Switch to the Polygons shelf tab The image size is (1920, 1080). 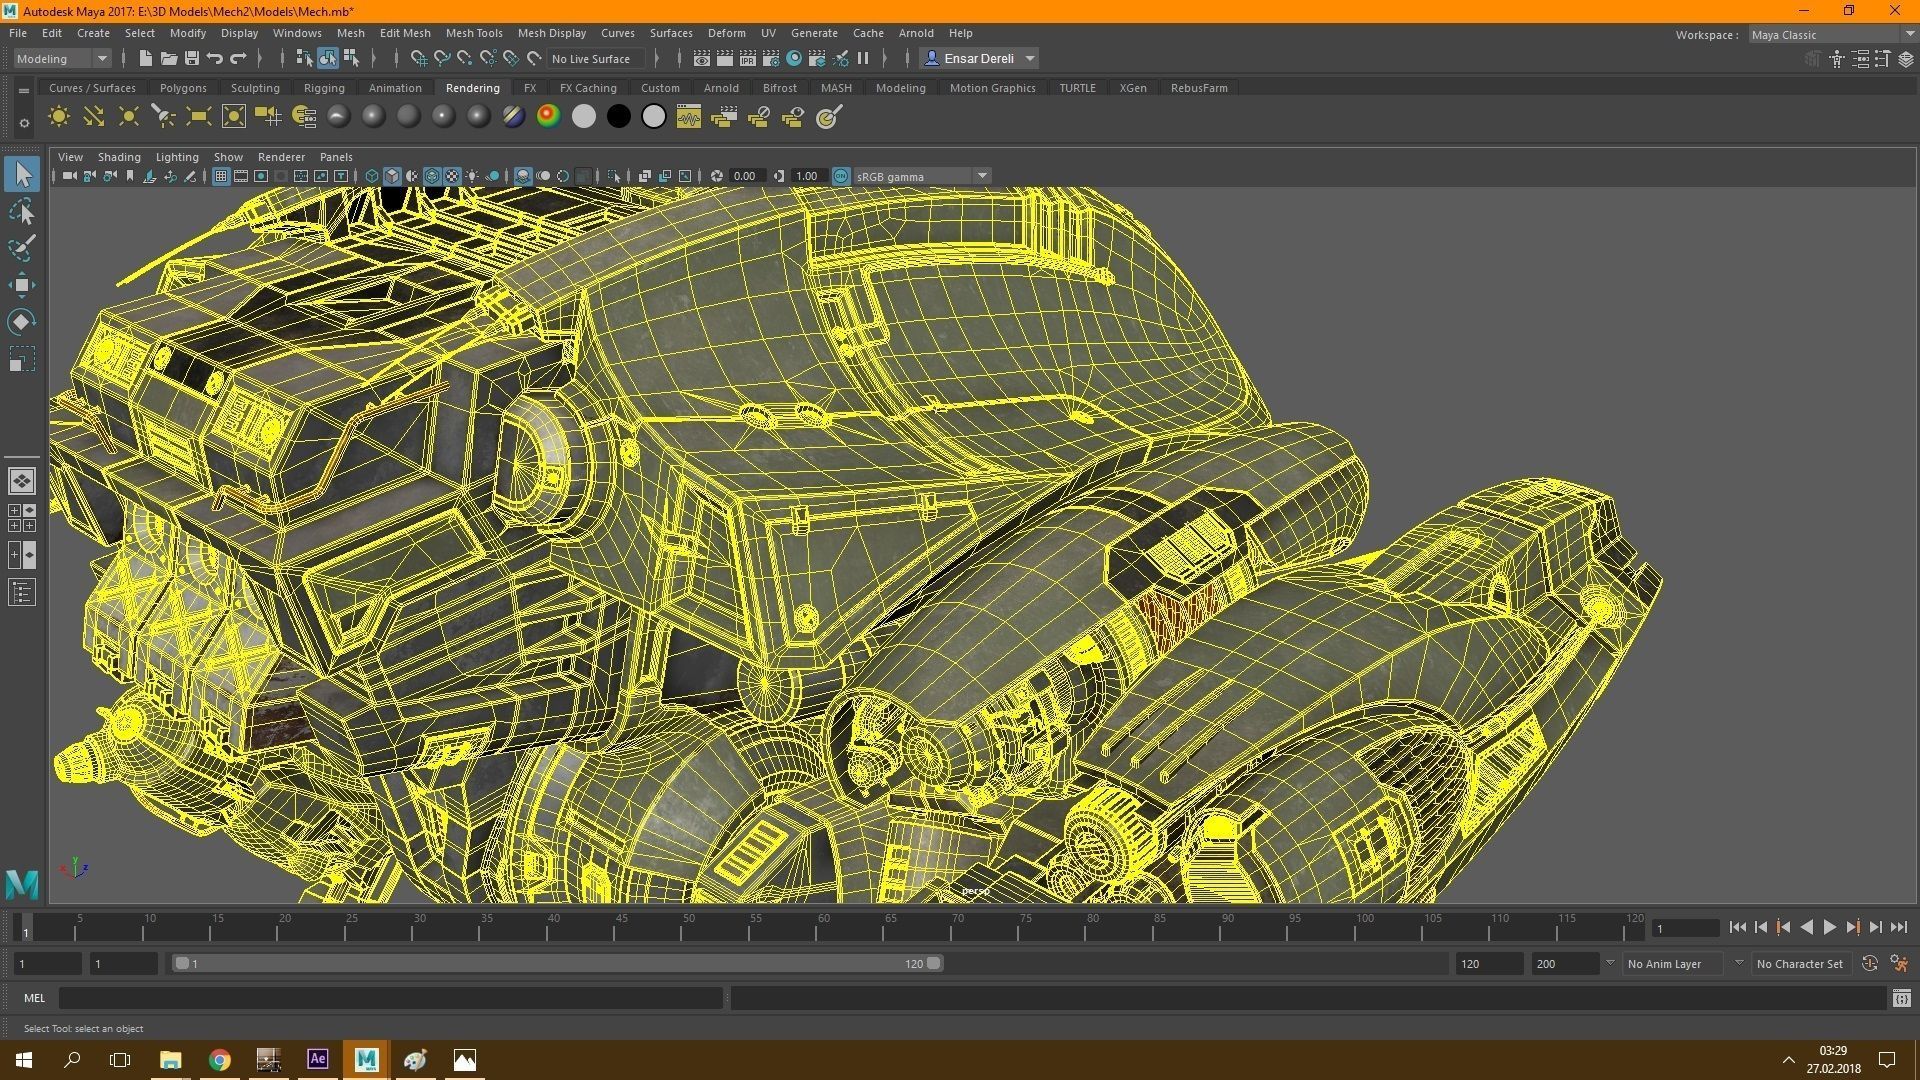183,88
